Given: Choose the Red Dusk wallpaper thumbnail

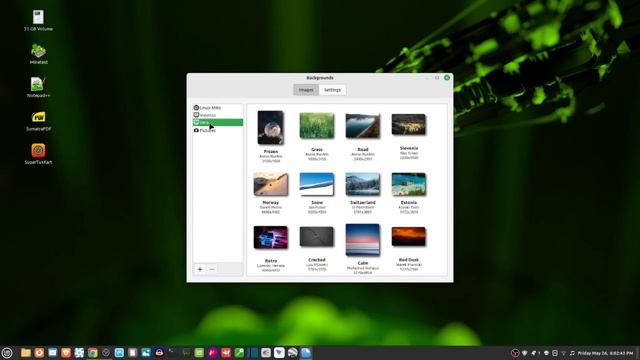Looking at the screenshot, I should point(409,237).
